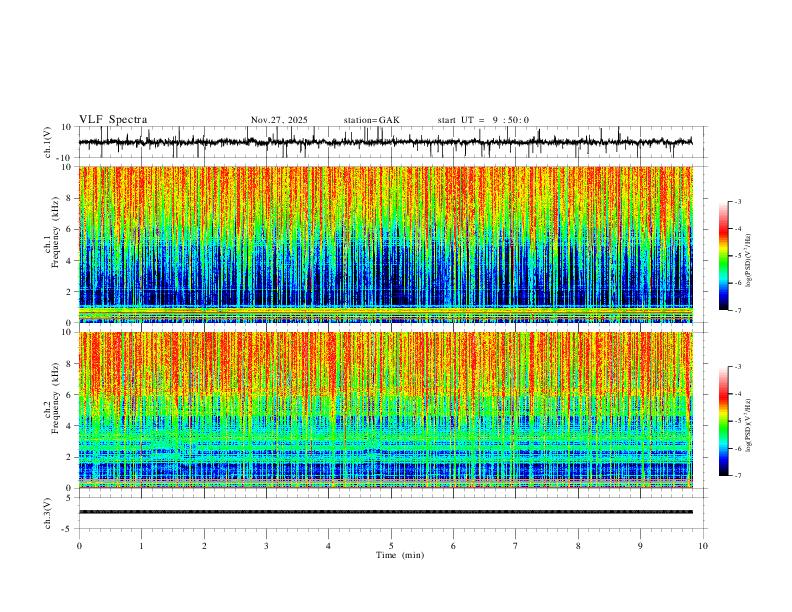This screenshot has width=792, height=612.
Task: Click the "ch.1(V)" axis label
Action: pyautogui.click(x=48, y=142)
